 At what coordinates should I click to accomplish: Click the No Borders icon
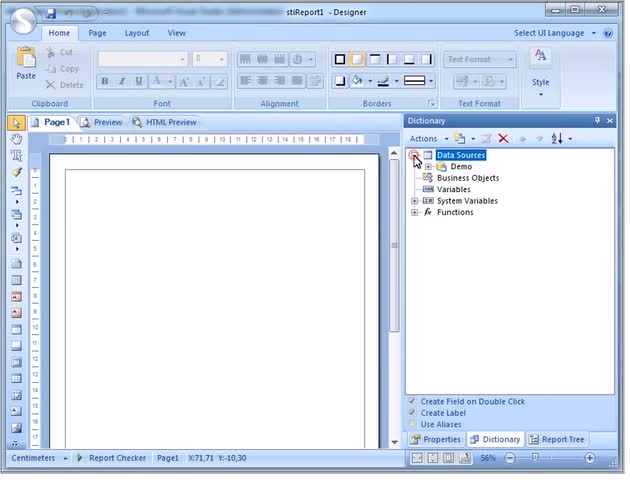357,59
